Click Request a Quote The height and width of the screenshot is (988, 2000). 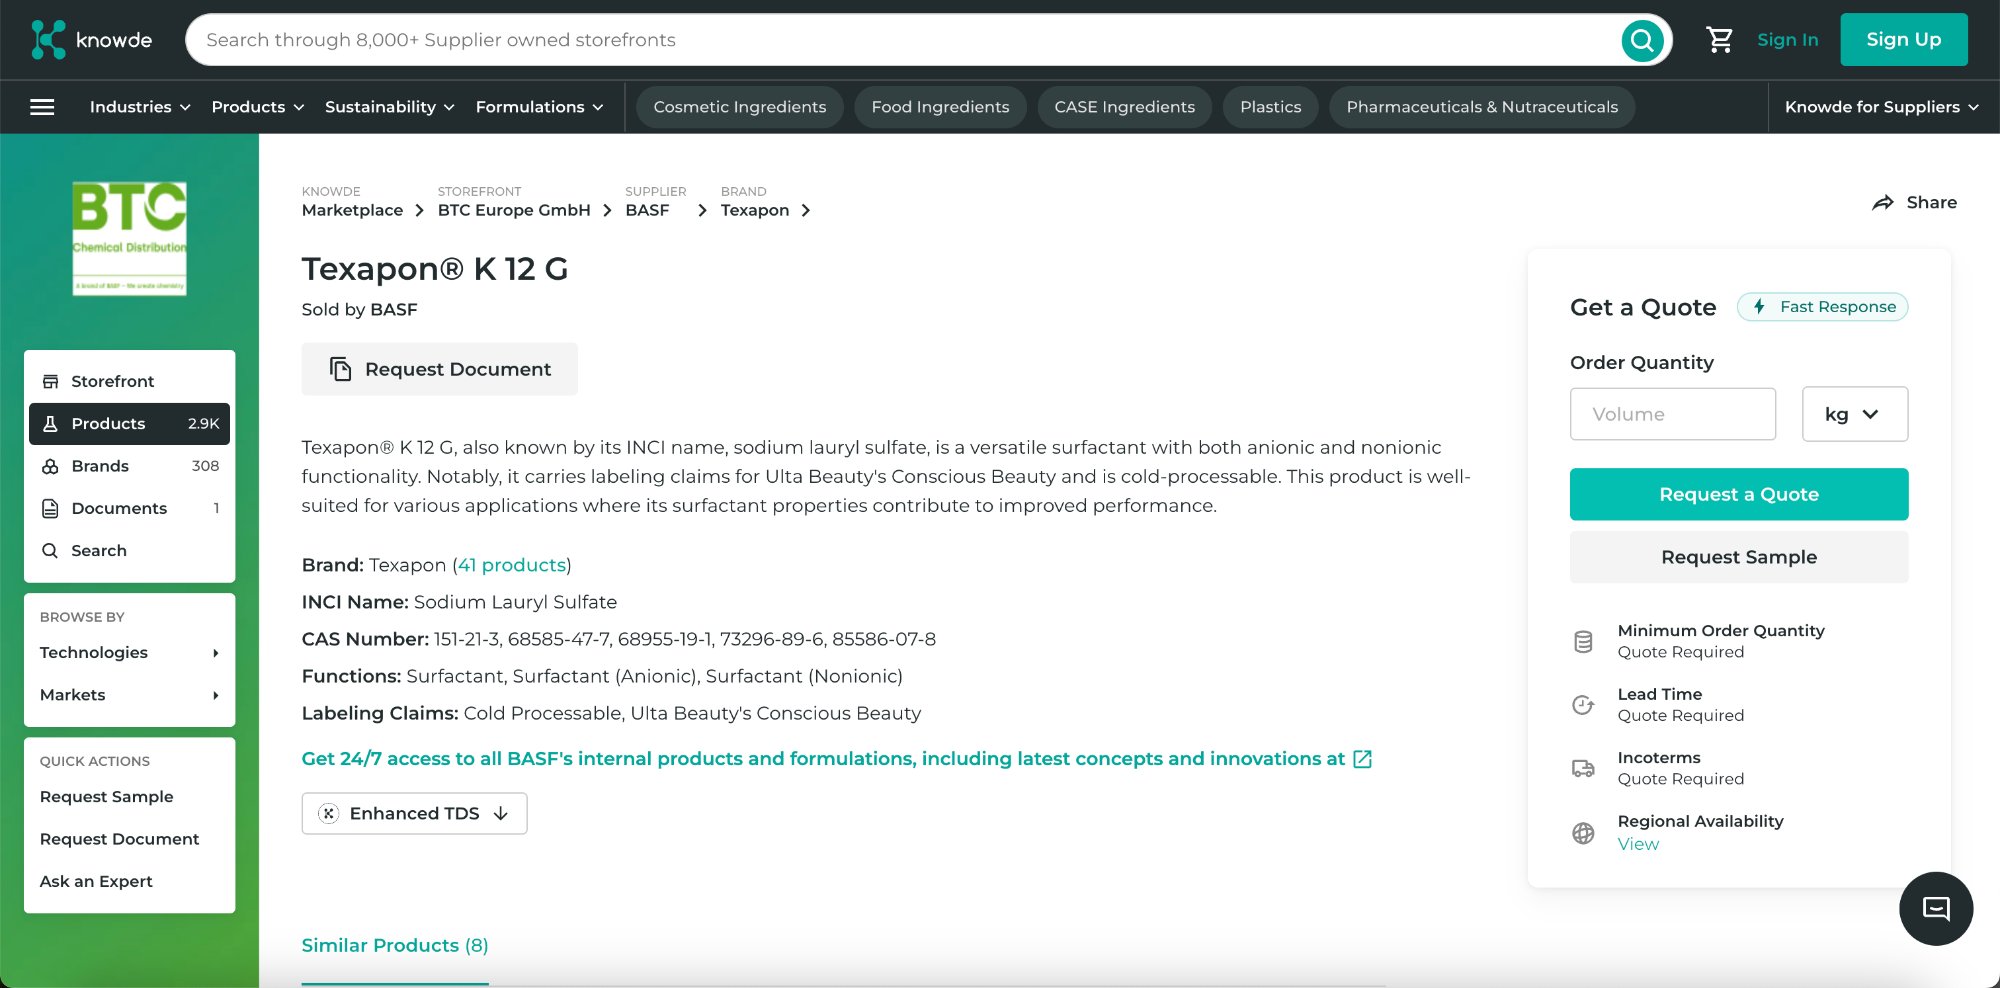(x=1738, y=494)
